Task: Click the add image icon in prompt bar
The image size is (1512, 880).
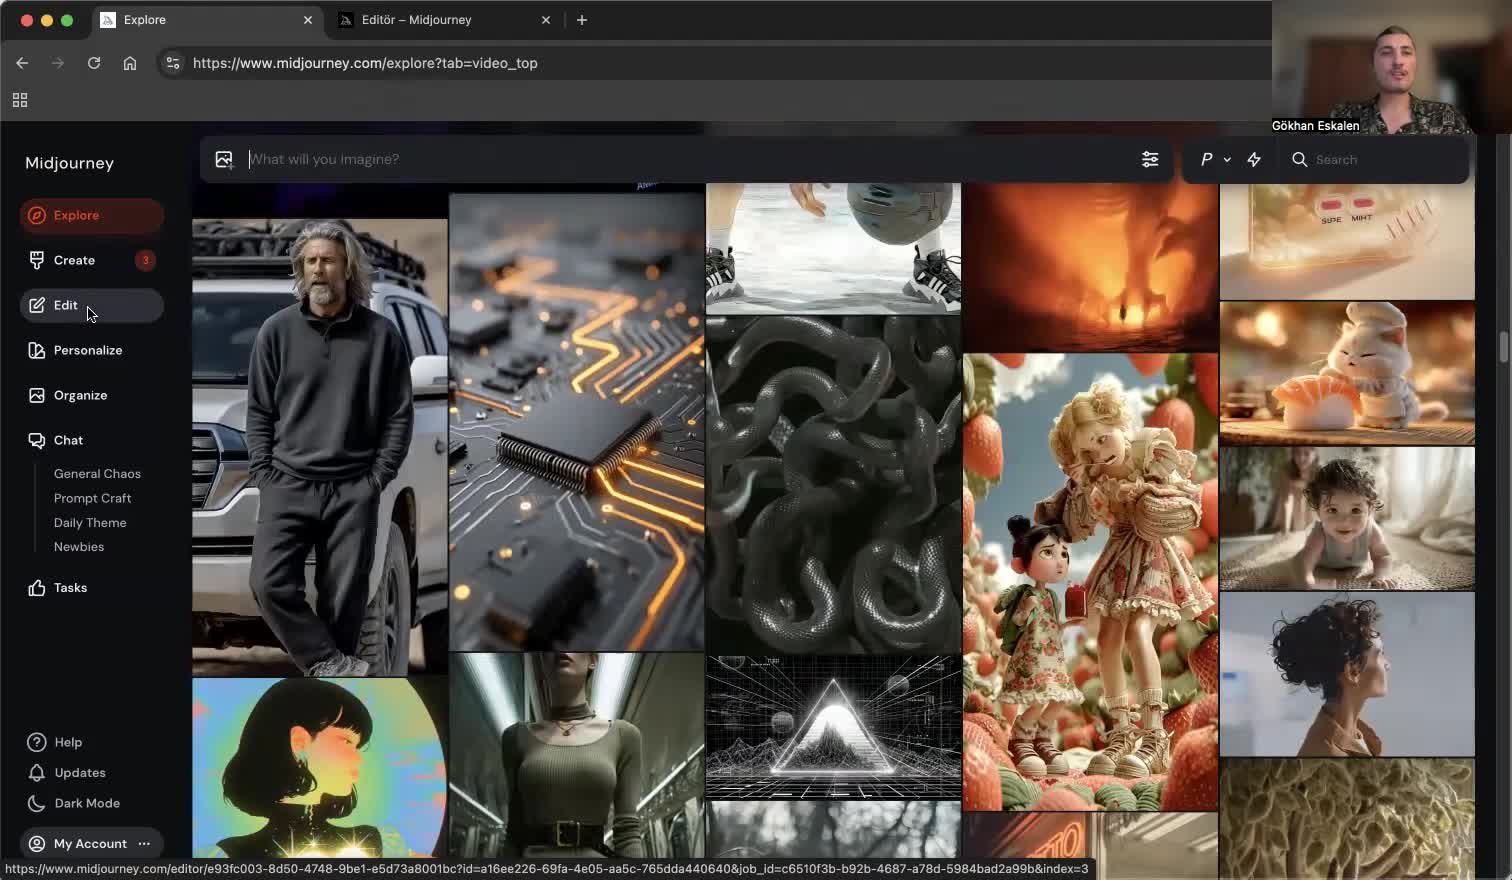Action: 224,159
